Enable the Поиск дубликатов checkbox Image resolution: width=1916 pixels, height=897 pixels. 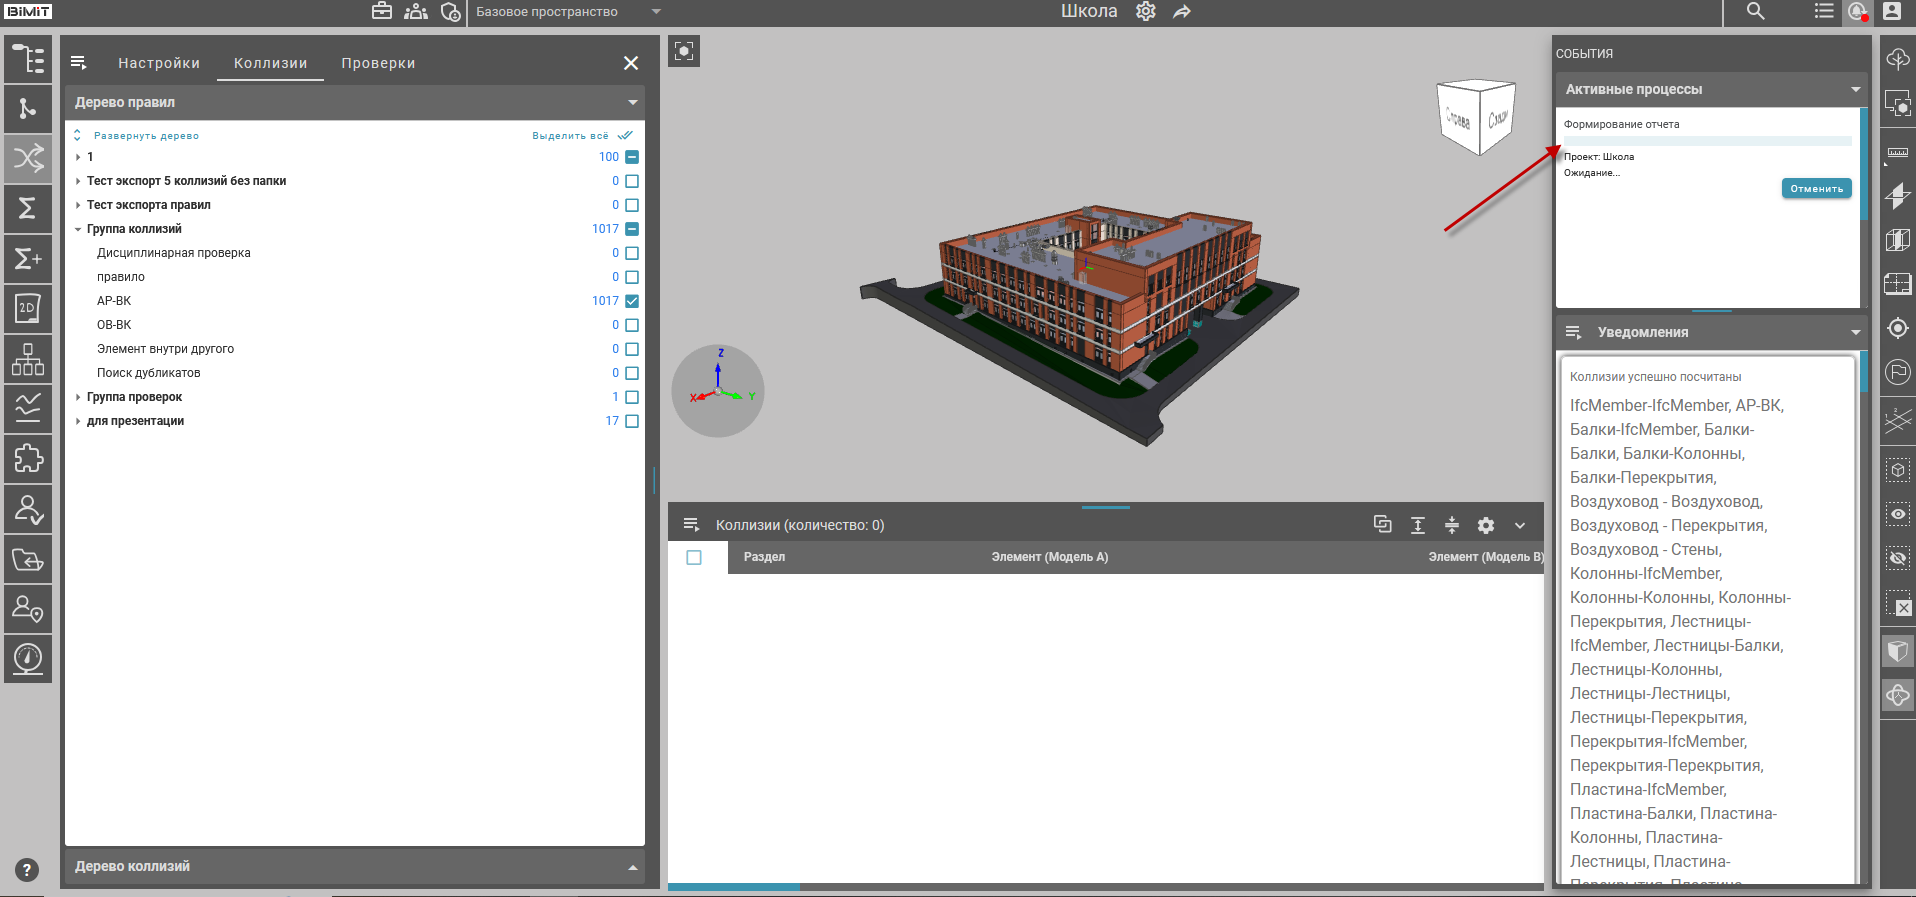click(632, 373)
